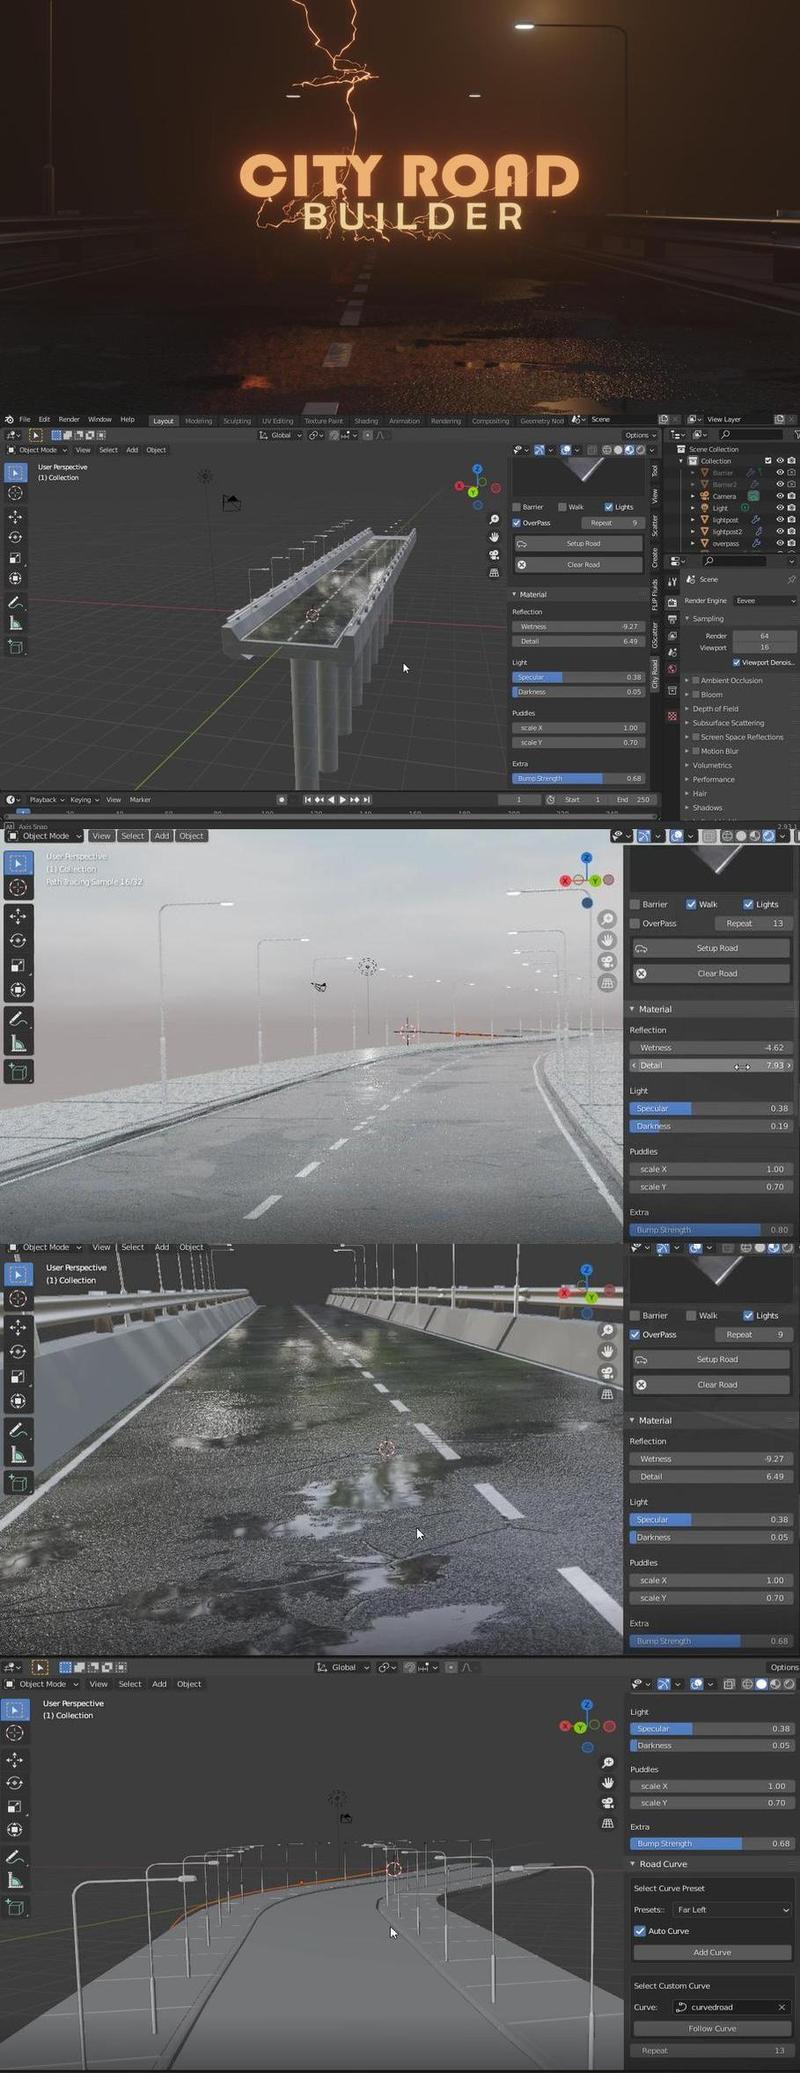Click the End 250 frame field
Viewport: 800px width, 2073px height.
click(632, 800)
